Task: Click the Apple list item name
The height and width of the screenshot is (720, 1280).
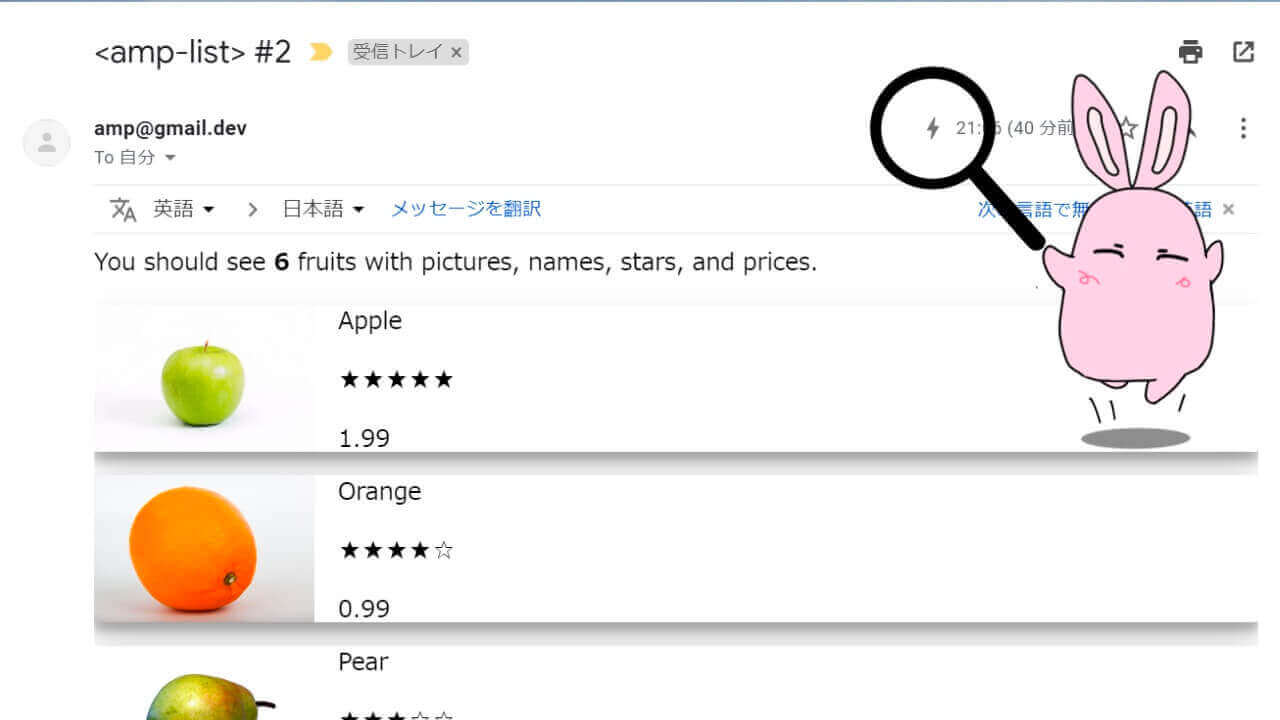Action: [x=370, y=321]
